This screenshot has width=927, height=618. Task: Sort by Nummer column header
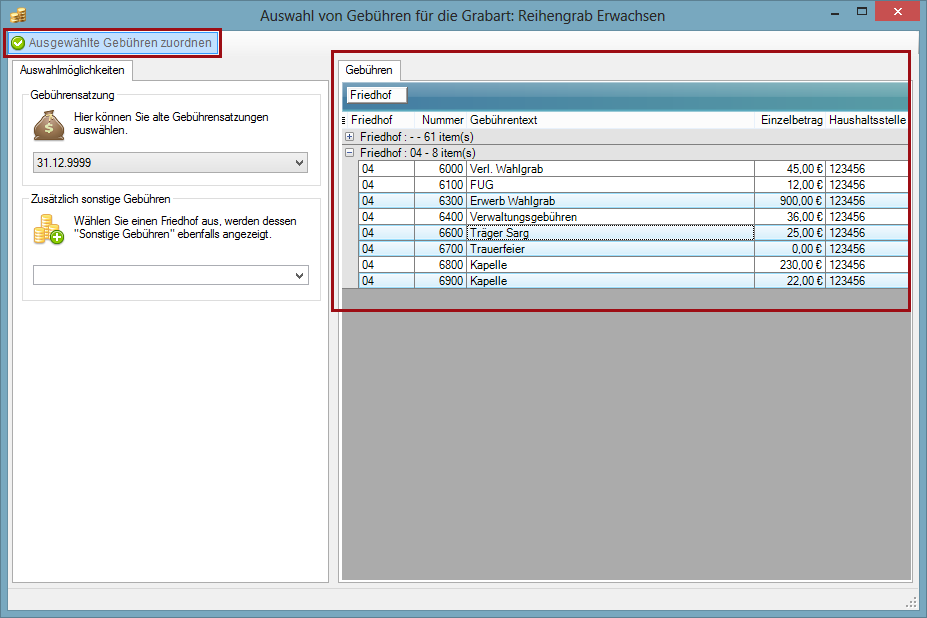pos(442,120)
